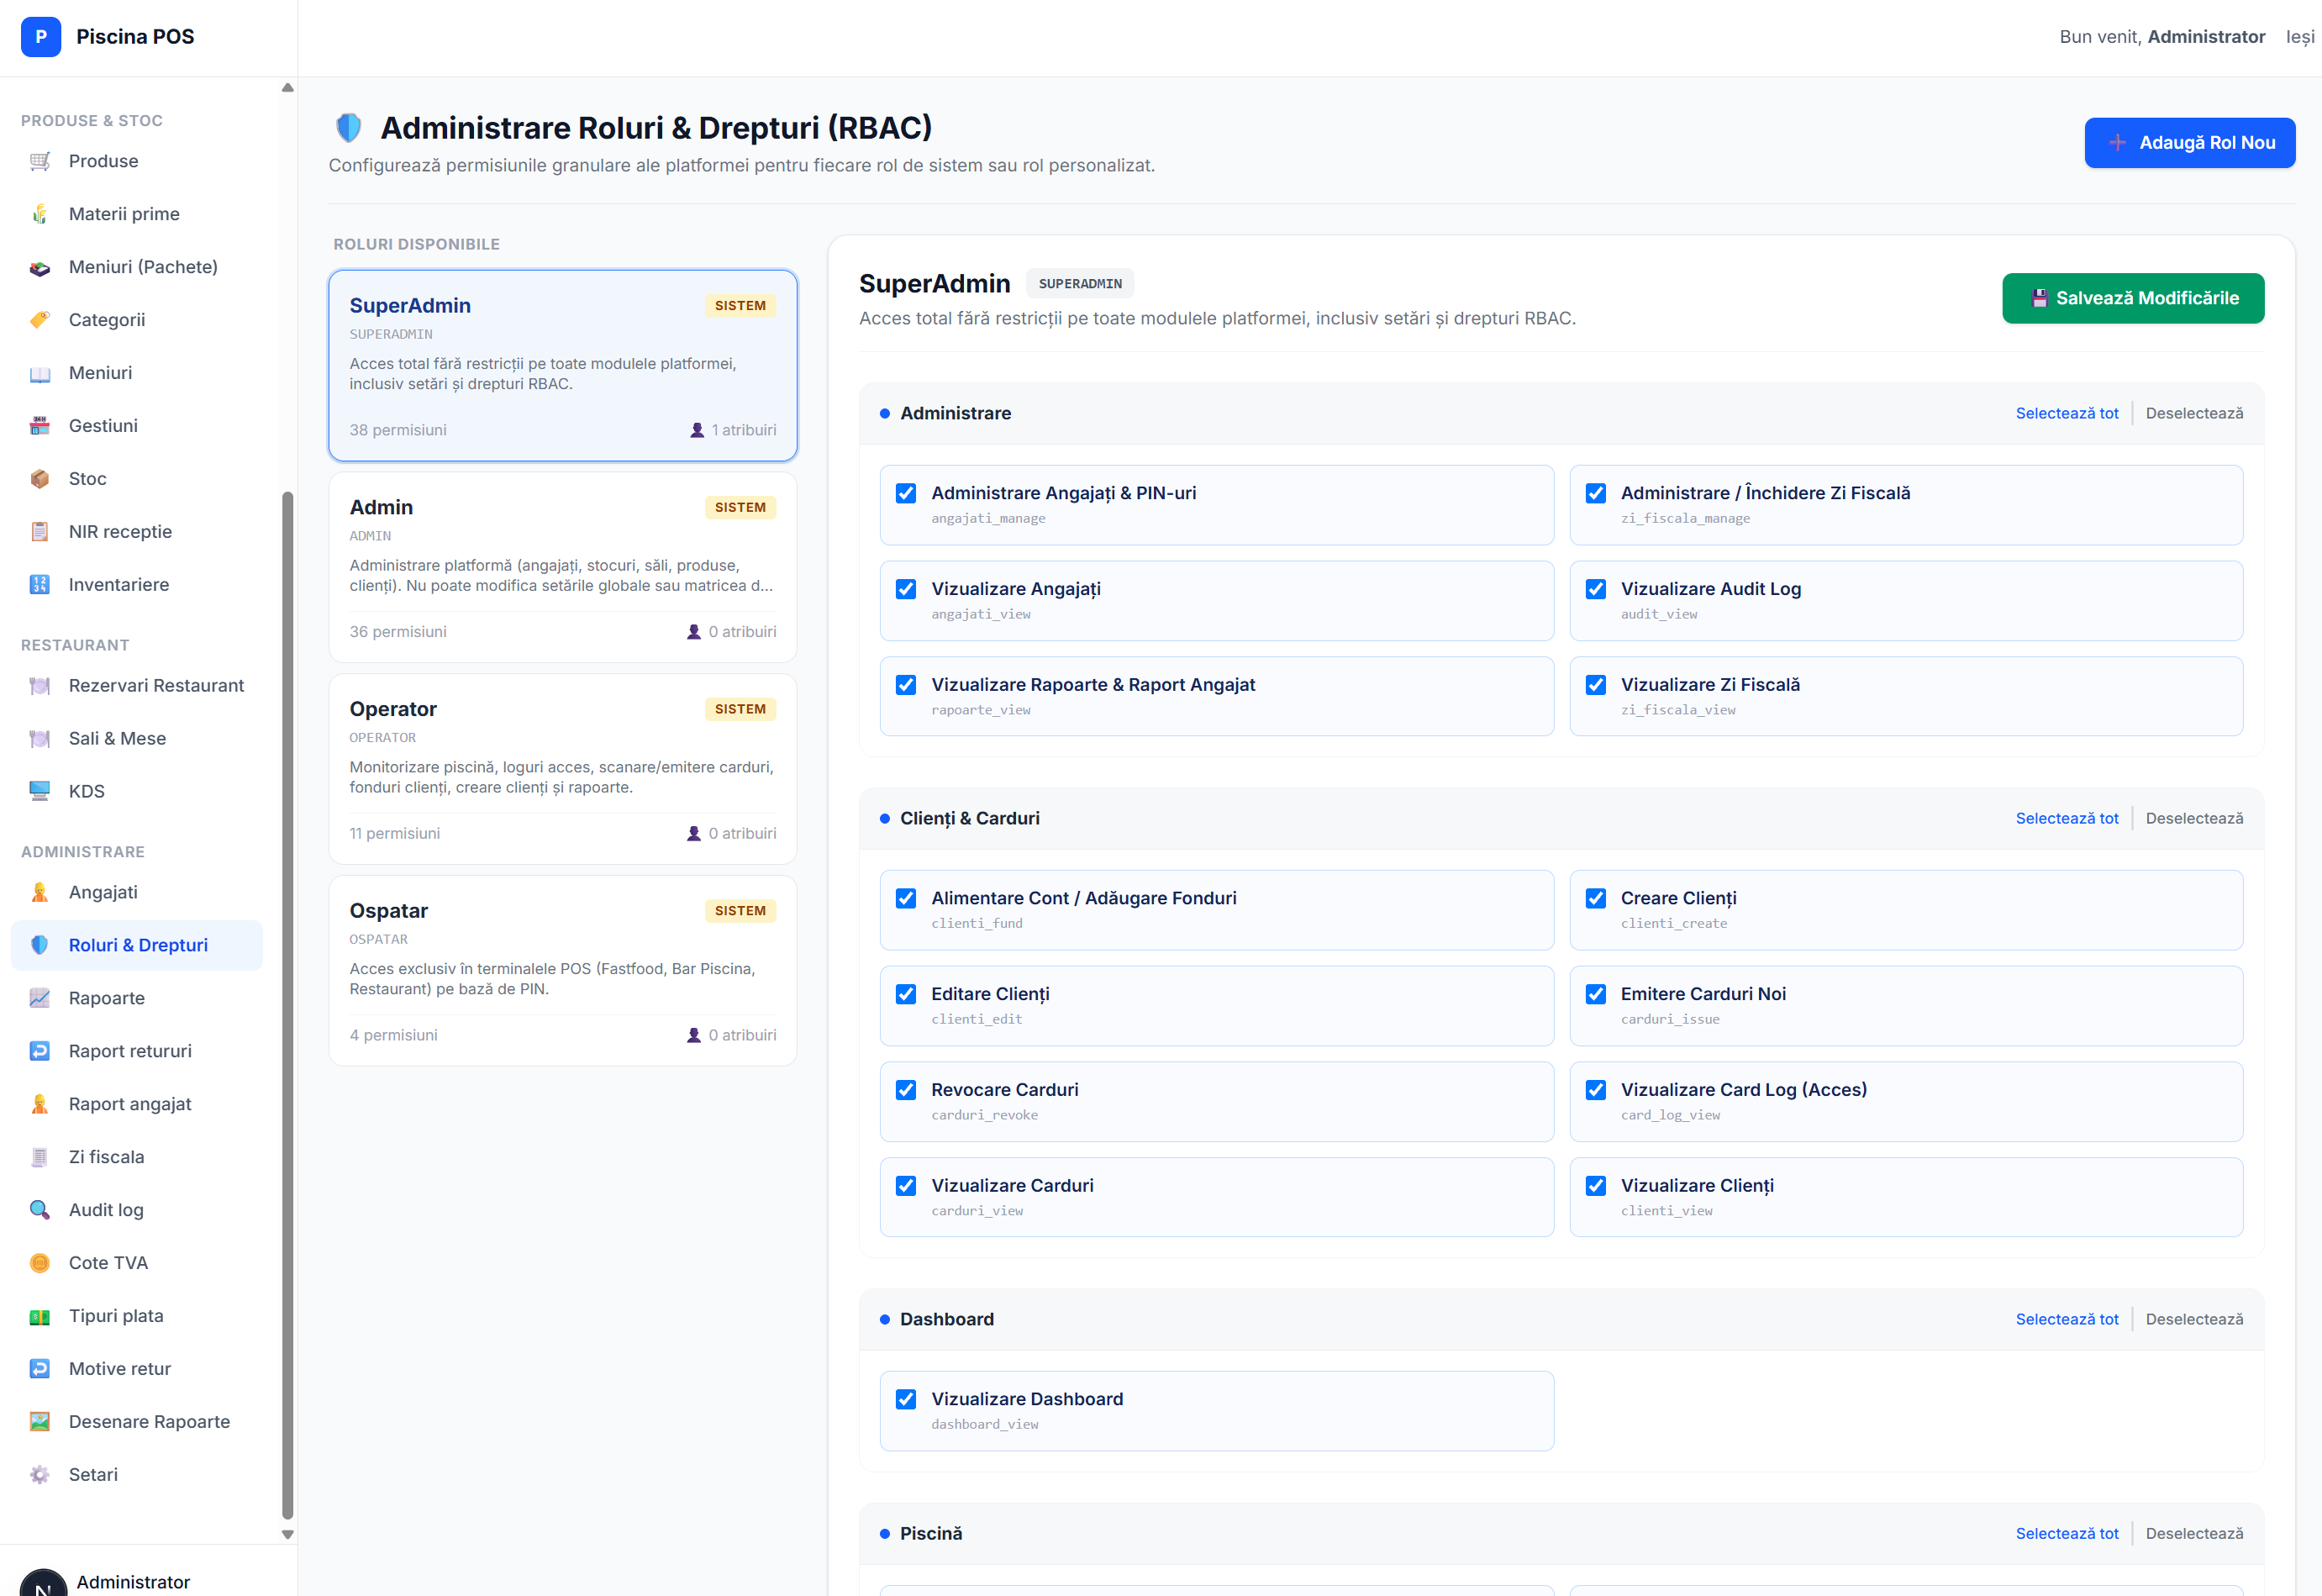Viewport: 2322px width, 1596px height.
Task: Toggle Vizualizare Zi Fiscală checkbox
Action: 1596,686
